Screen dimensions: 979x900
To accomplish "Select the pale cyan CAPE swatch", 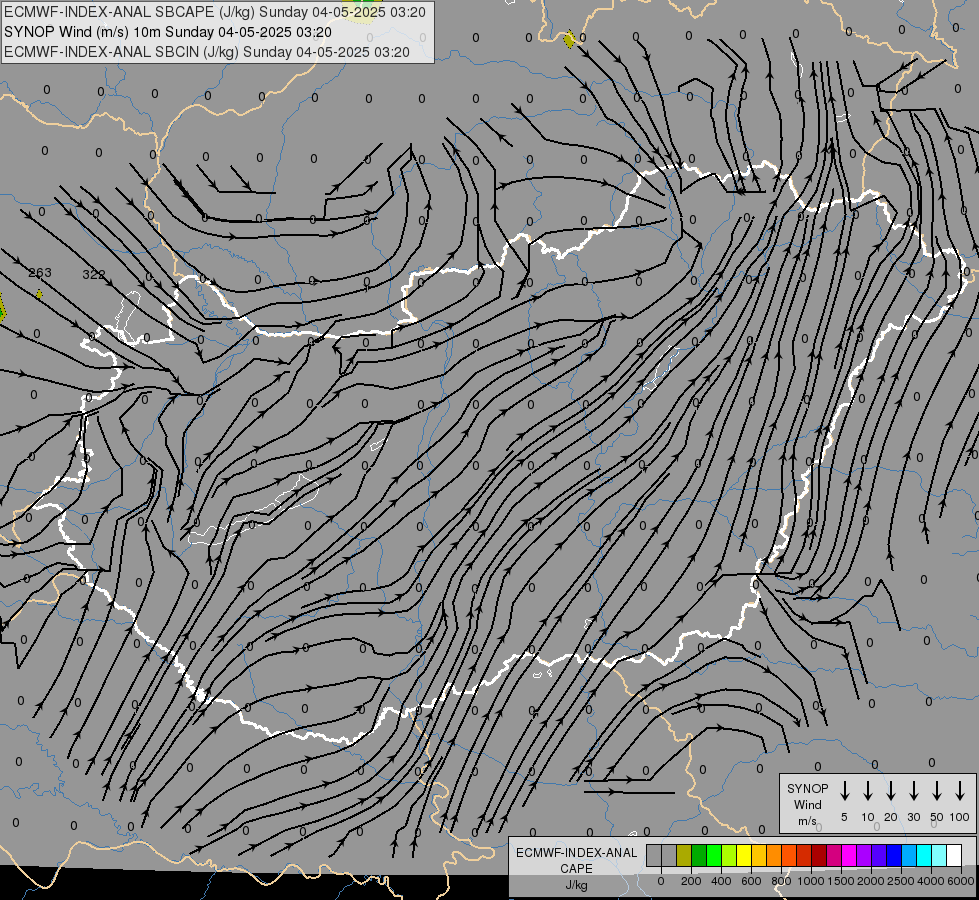I will point(938,855).
